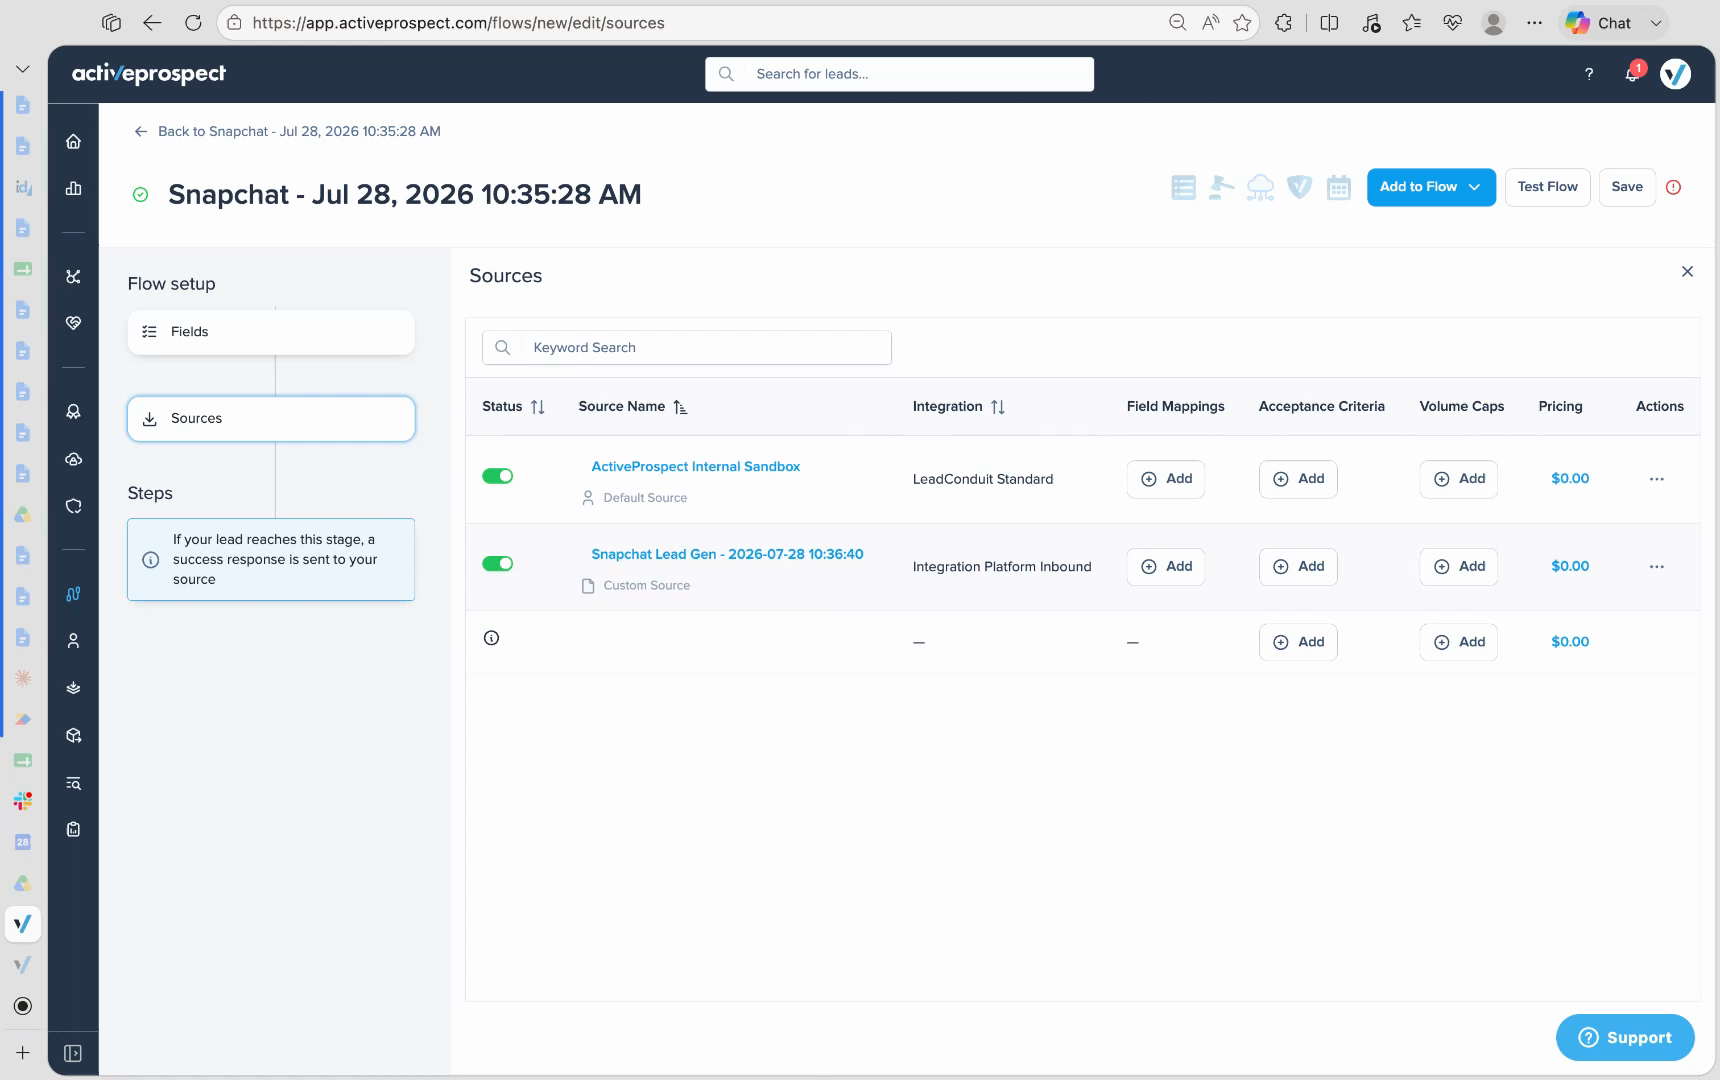This screenshot has height=1080, width=1720.
Task: Click the $0.00 pricing for Snapchat Lead Gen
Action: [x=1570, y=566]
